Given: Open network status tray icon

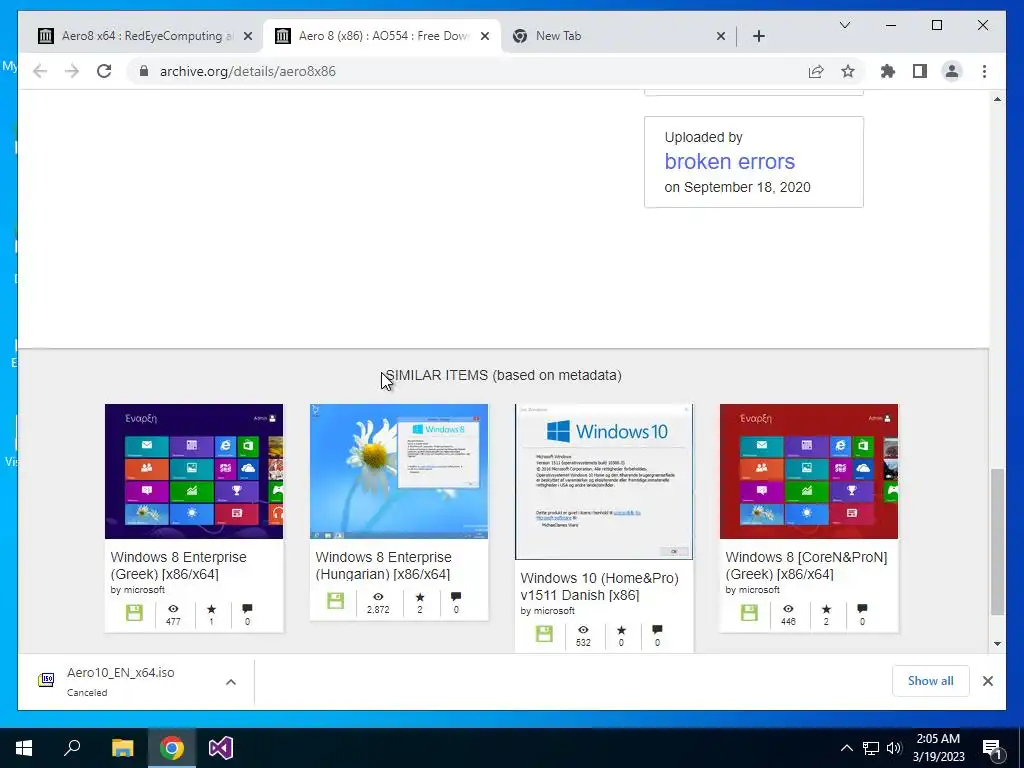Looking at the screenshot, I should [871, 748].
